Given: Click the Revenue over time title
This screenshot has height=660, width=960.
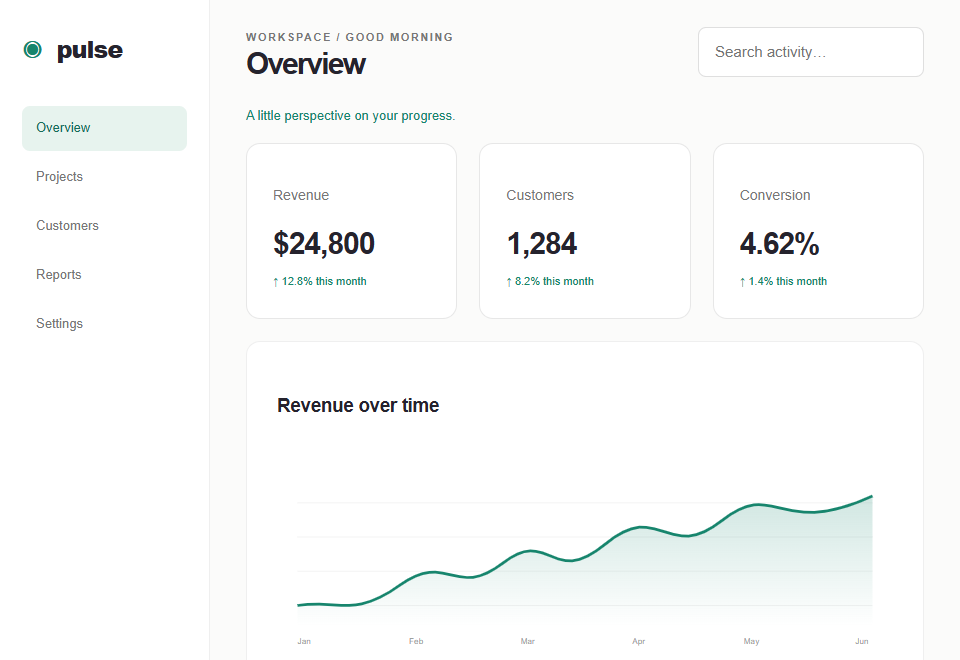Looking at the screenshot, I should point(358,405).
